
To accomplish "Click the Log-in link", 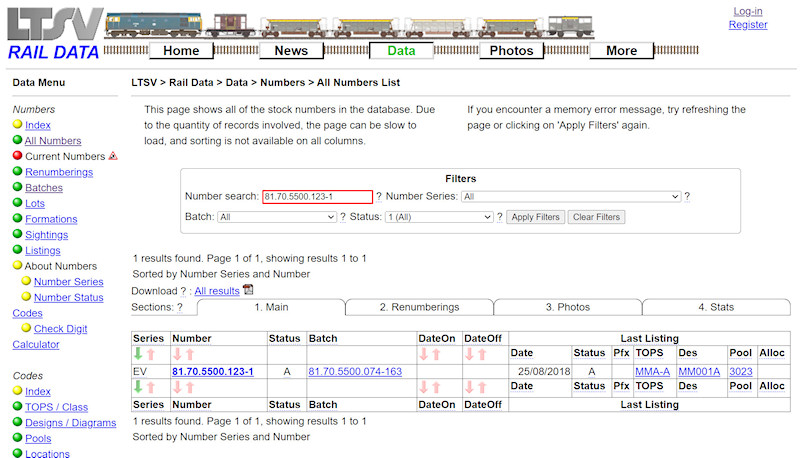I will [747, 11].
